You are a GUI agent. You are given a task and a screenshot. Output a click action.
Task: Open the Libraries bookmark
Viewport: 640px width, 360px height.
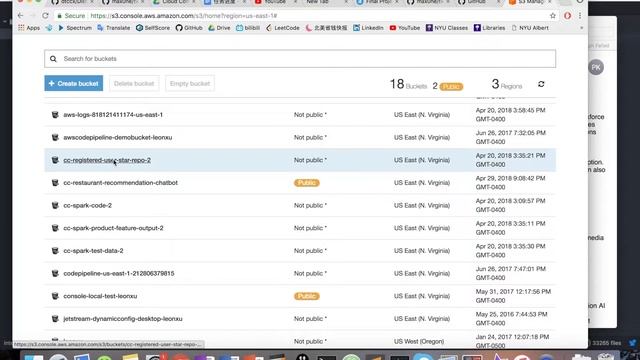click(489, 28)
